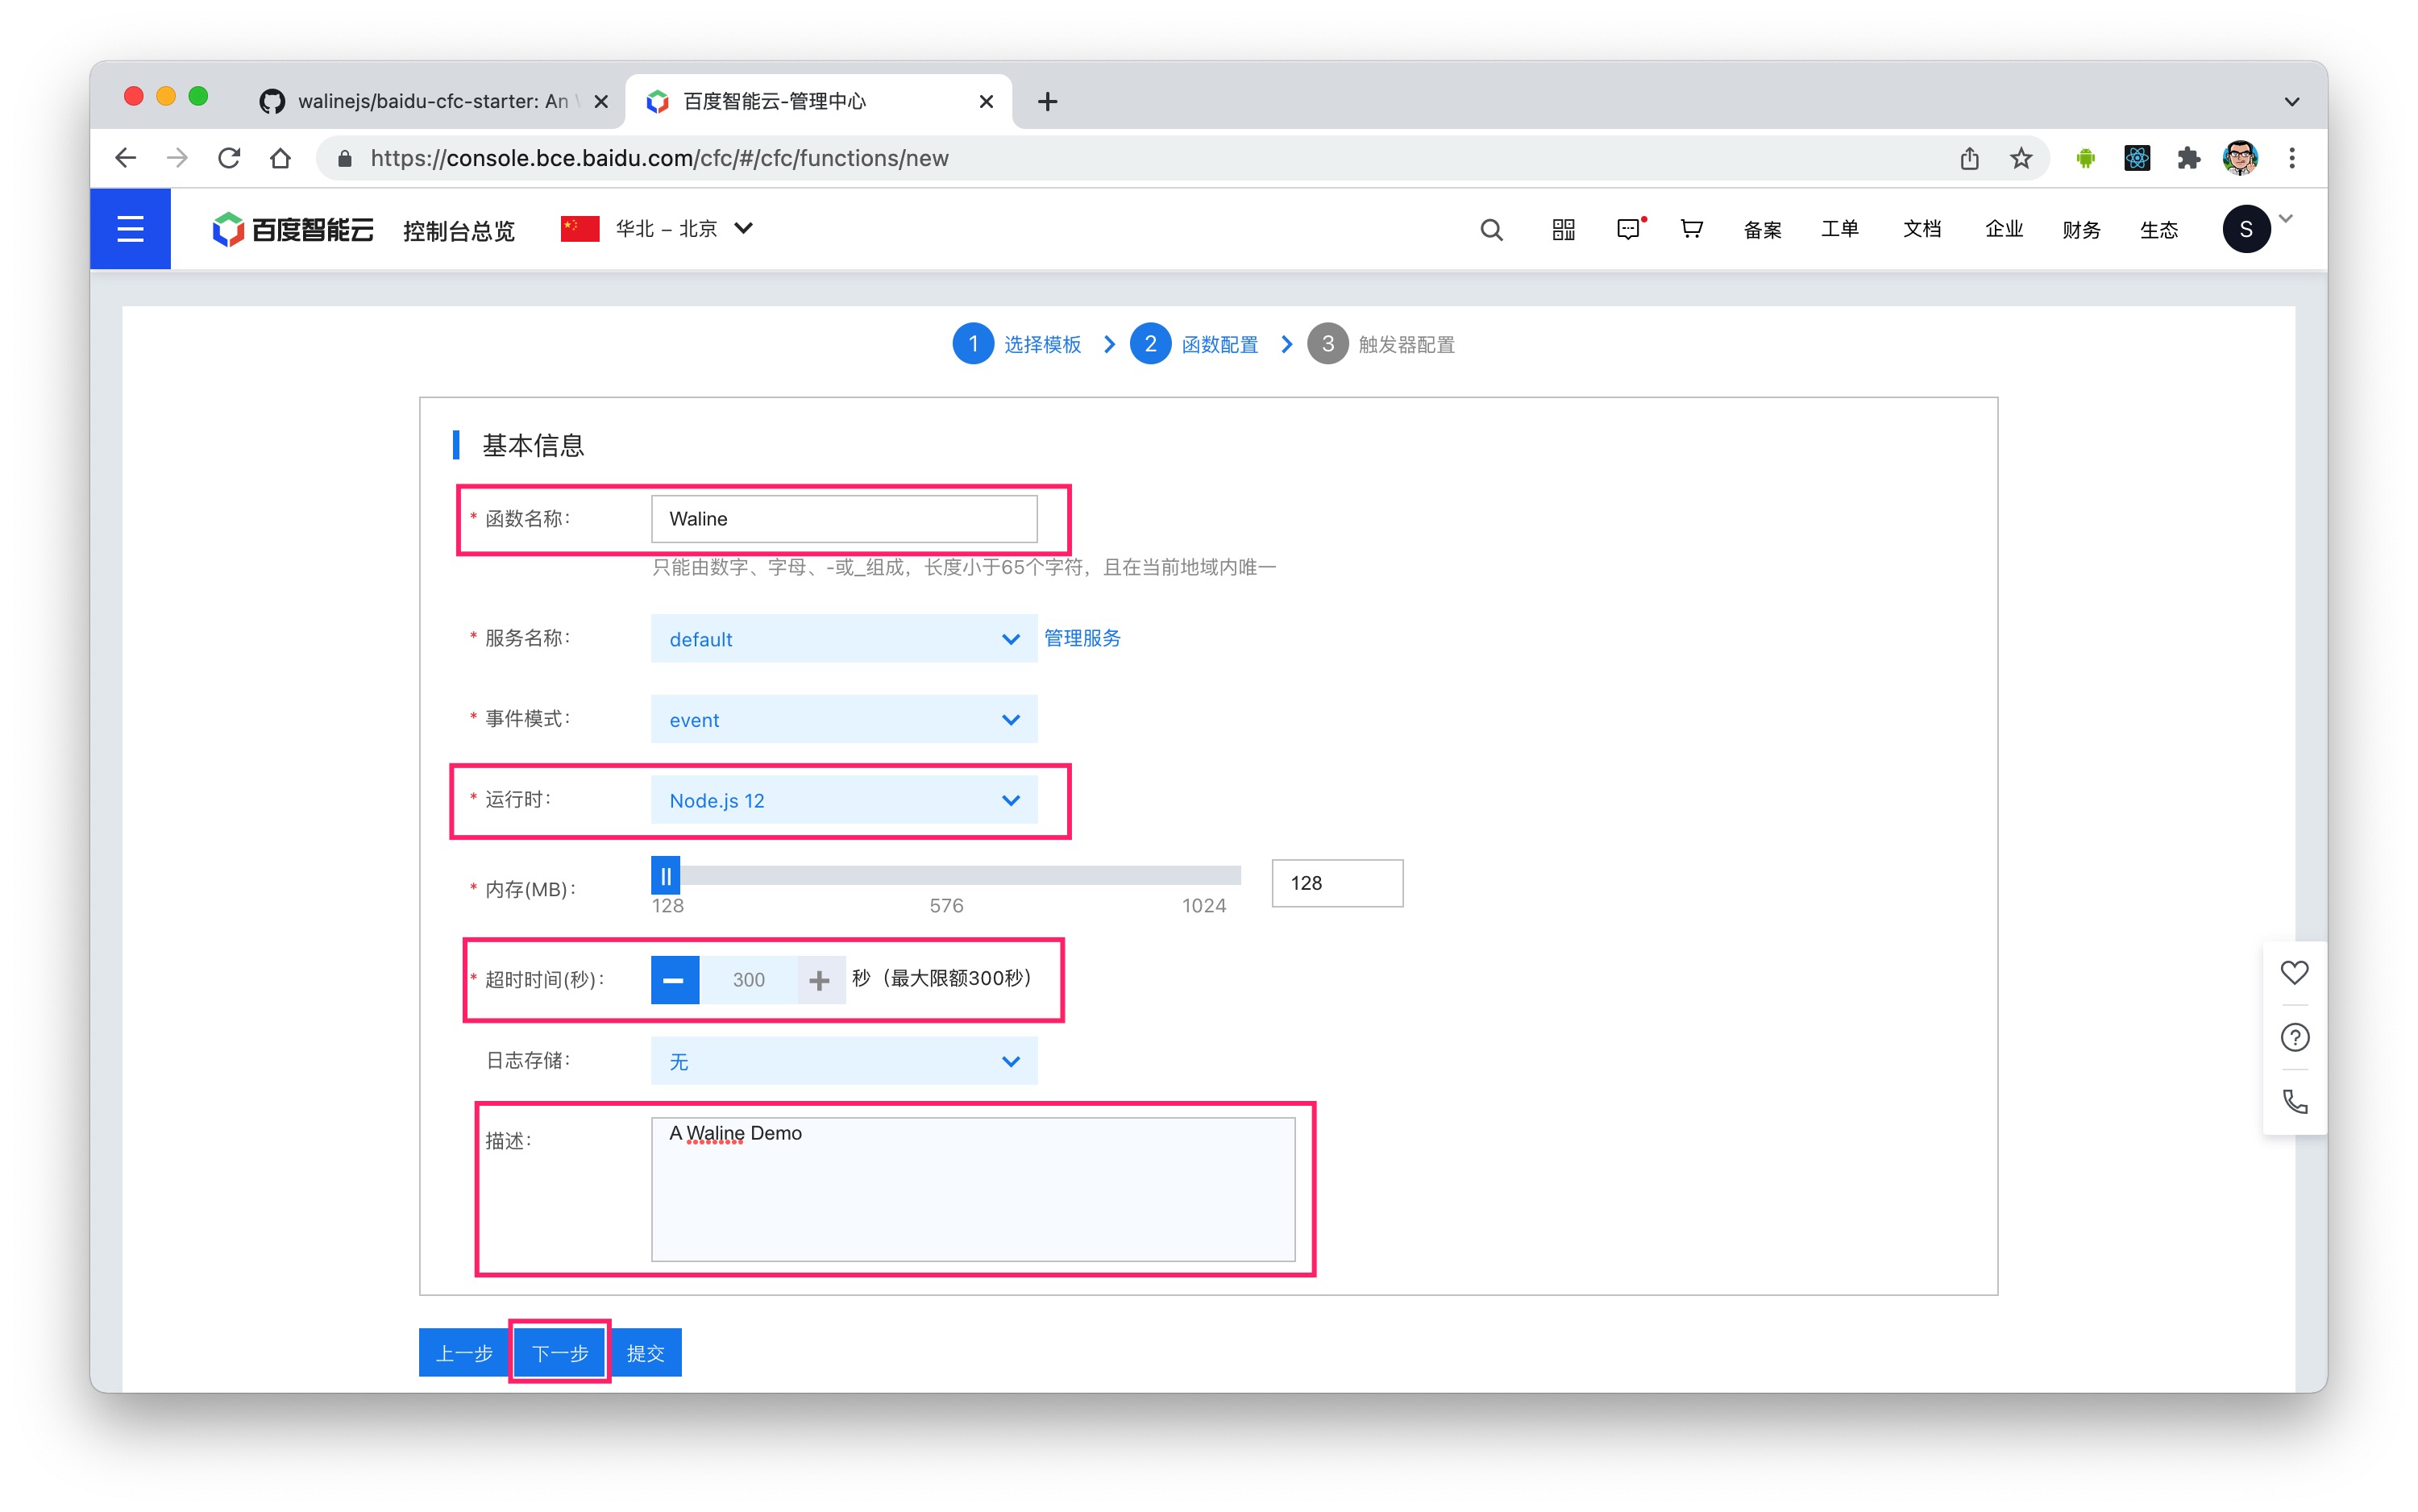Click the phone contact icon
Screen dimensions: 2418x1512
click(2294, 1102)
